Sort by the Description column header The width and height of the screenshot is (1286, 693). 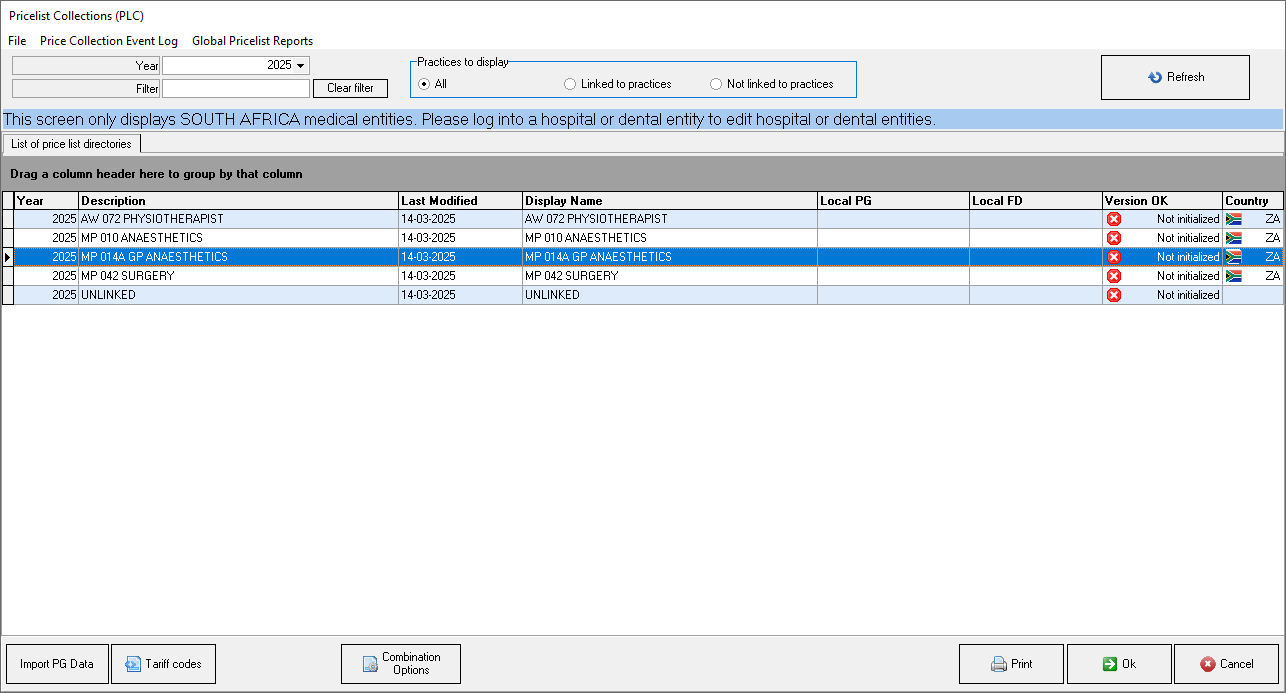pyautogui.click(x=238, y=201)
